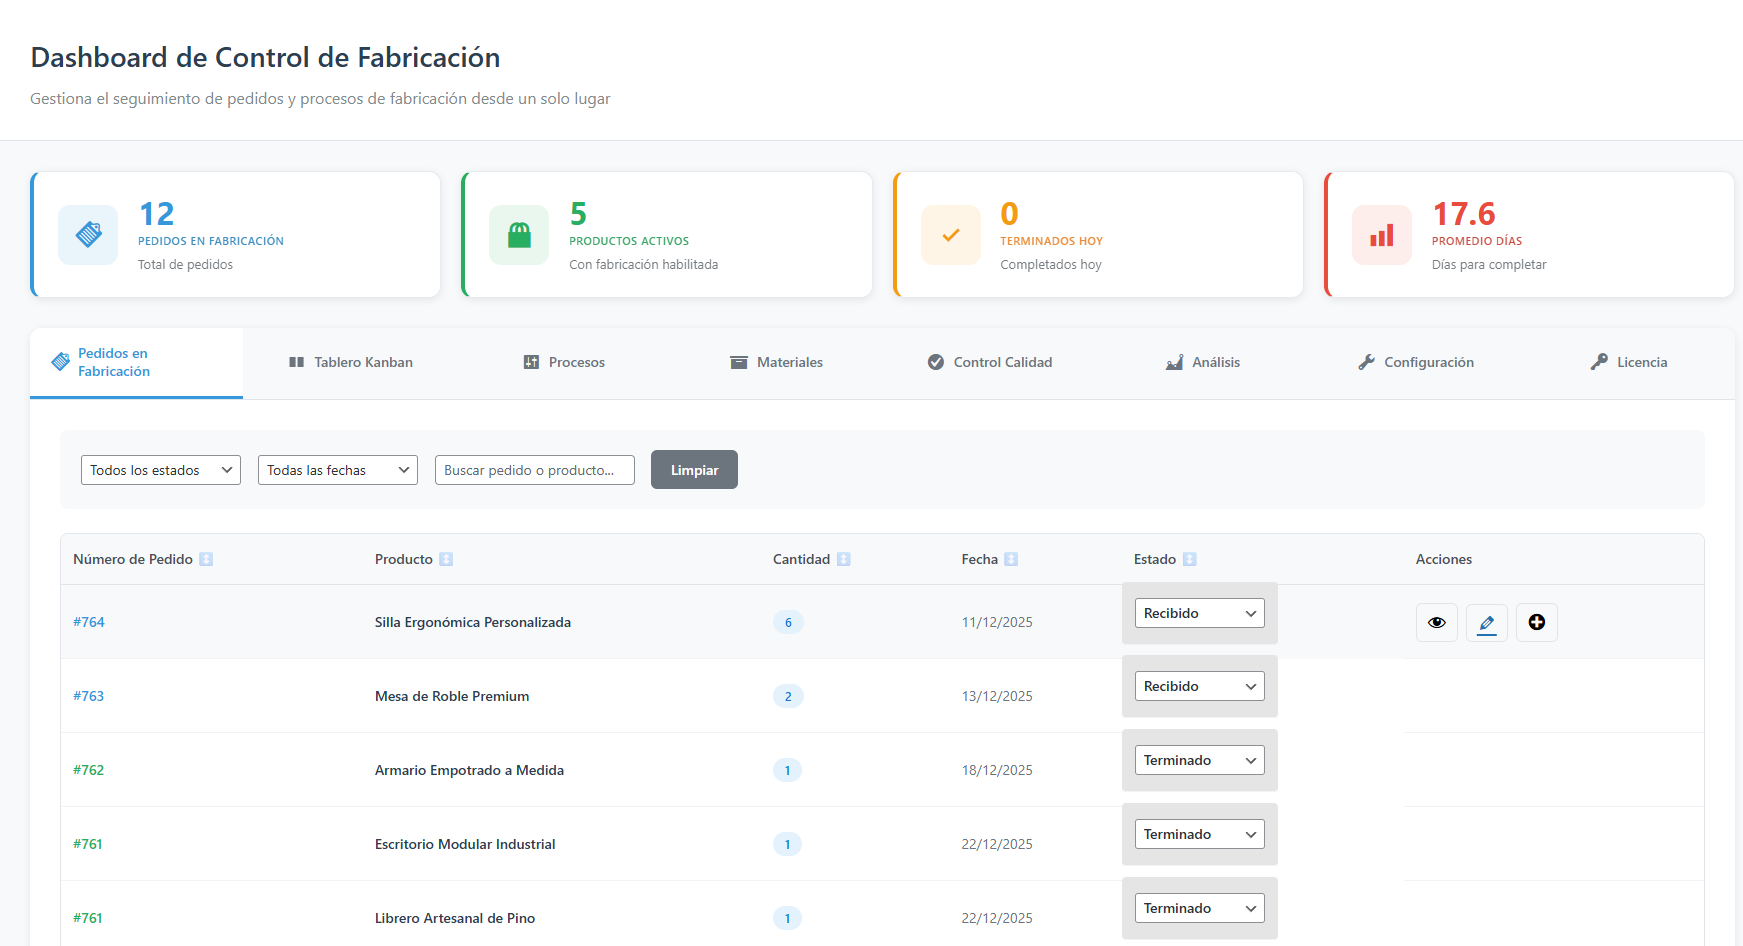
Task: Expand the Todas las fechas dropdown
Action: coord(337,470)
